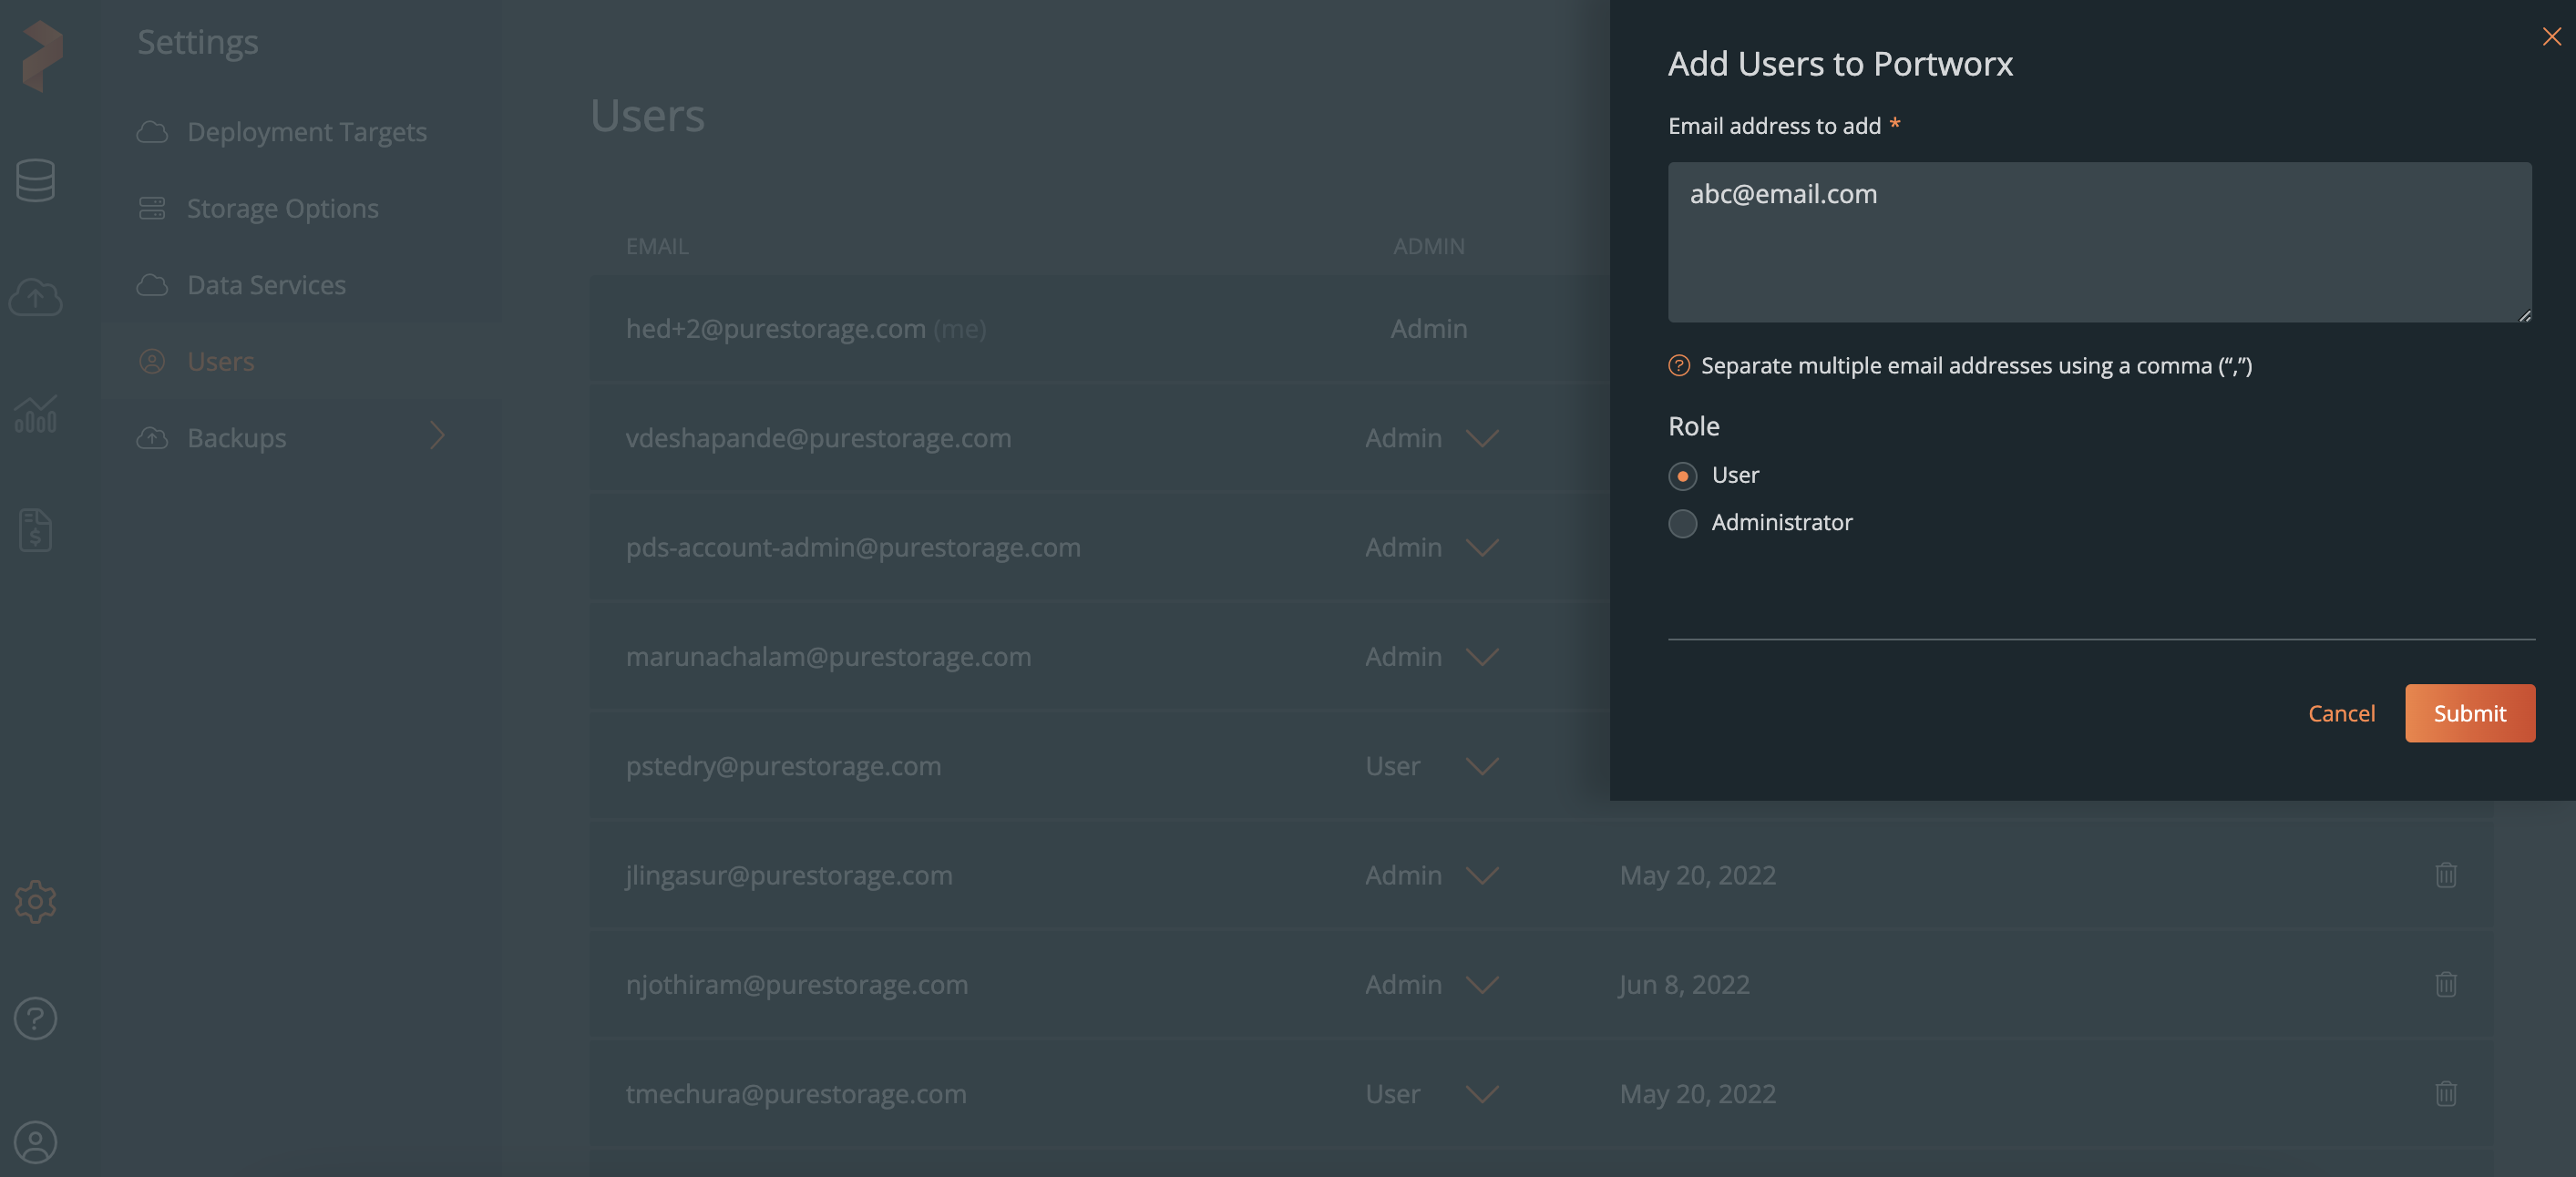Click pds-account-admin@purestorage.com email
This screenshot has height=1177, width=2576.
point(853,547)
